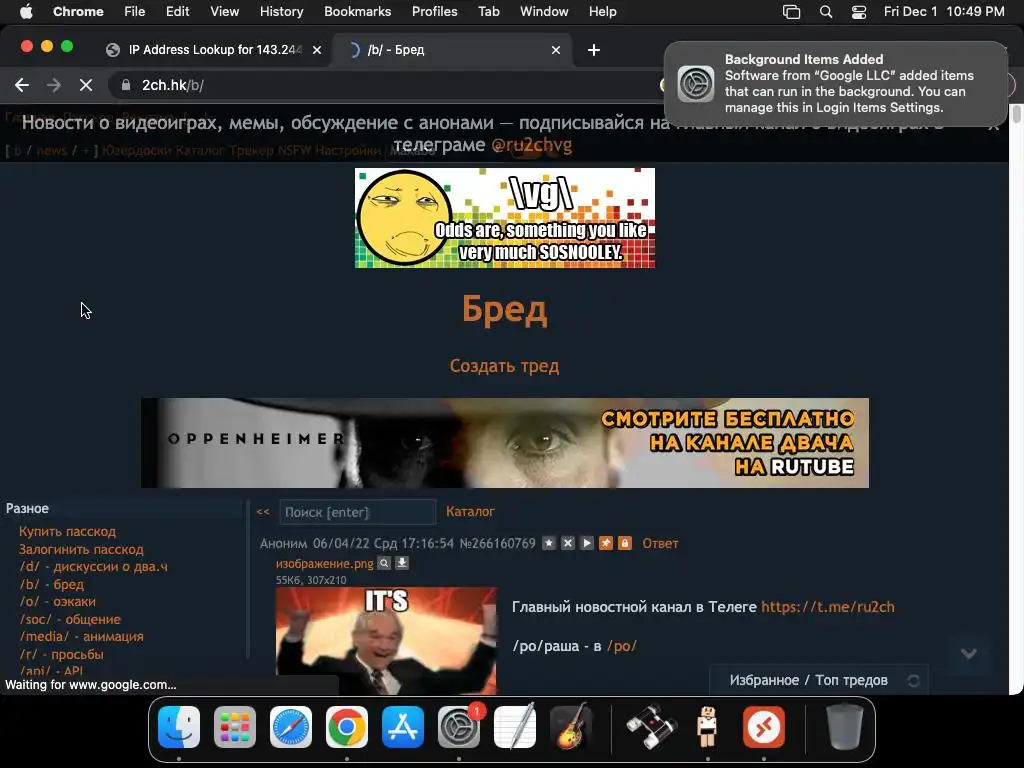Click the date and time in menu bar
The image size is (1024, 768).
pyautogui.click(x=944, y=12)
